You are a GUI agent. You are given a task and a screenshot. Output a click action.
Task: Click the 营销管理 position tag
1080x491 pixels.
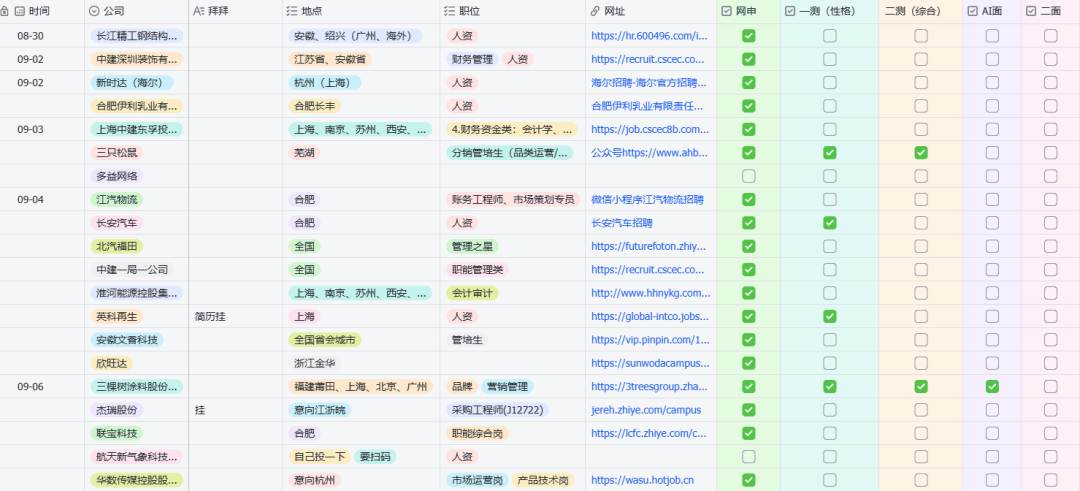click(507, 387)
